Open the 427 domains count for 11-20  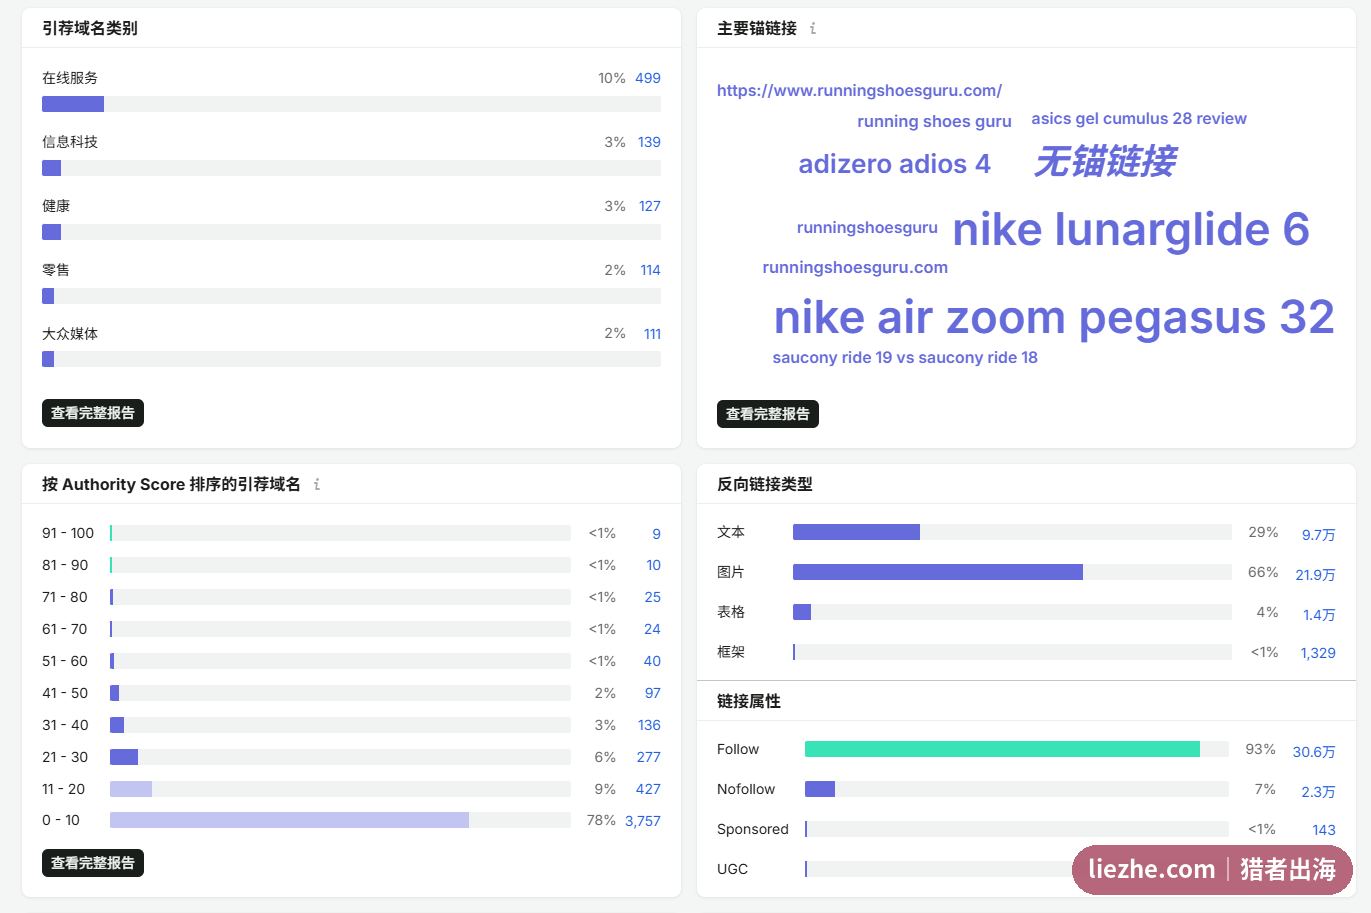tap(648, 789)
